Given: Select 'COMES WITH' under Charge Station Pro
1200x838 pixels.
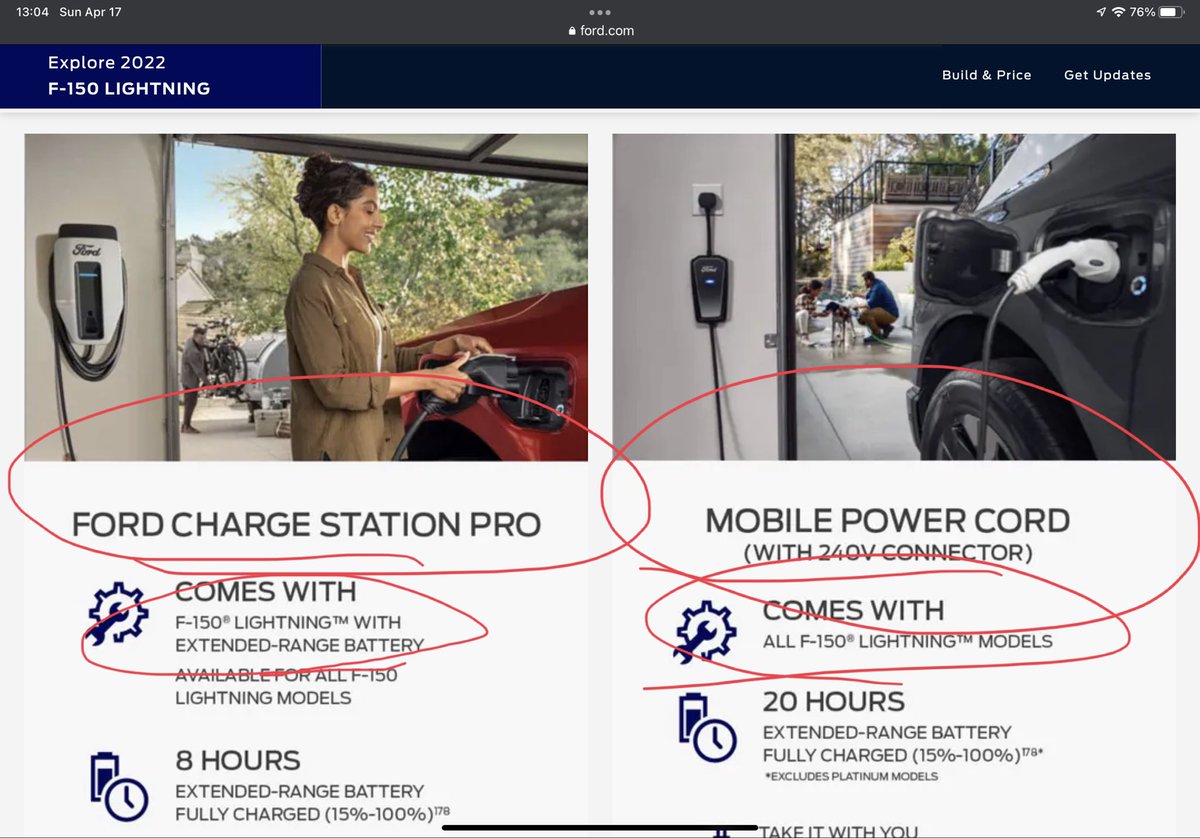Looking at the screenshot, I should click(265, 591).
